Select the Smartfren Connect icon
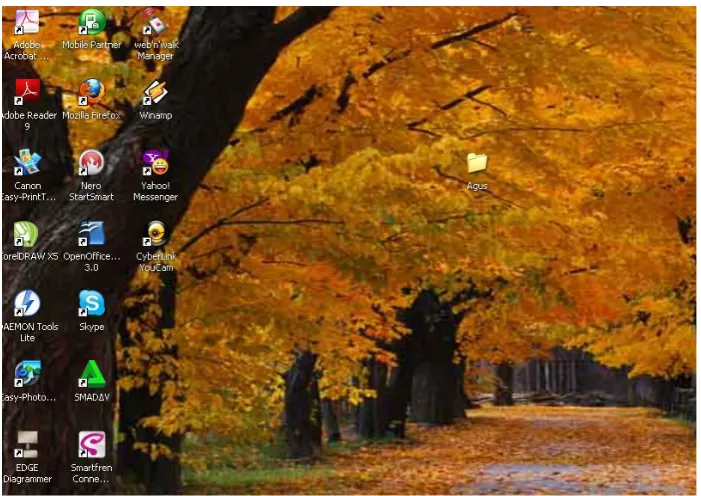Screen dimensions: 701x496 pos(92,445)
